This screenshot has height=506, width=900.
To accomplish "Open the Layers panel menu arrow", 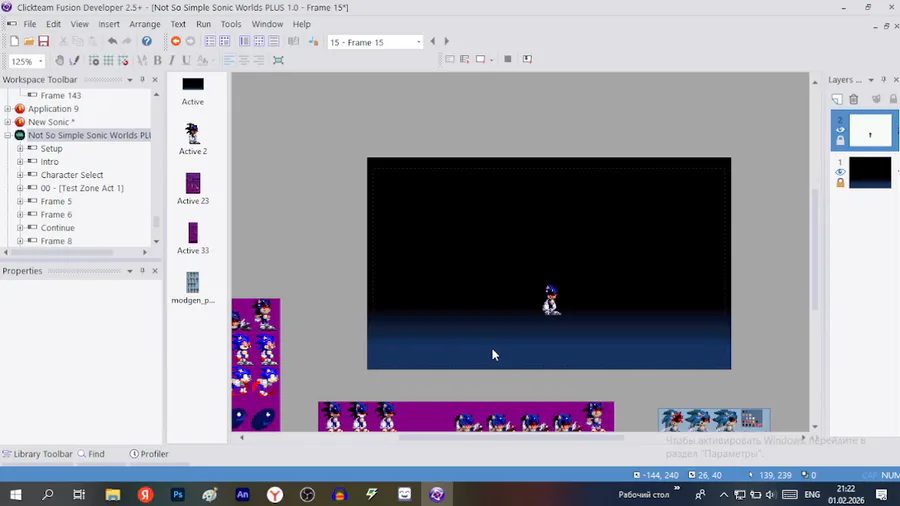I will (871, 80).
